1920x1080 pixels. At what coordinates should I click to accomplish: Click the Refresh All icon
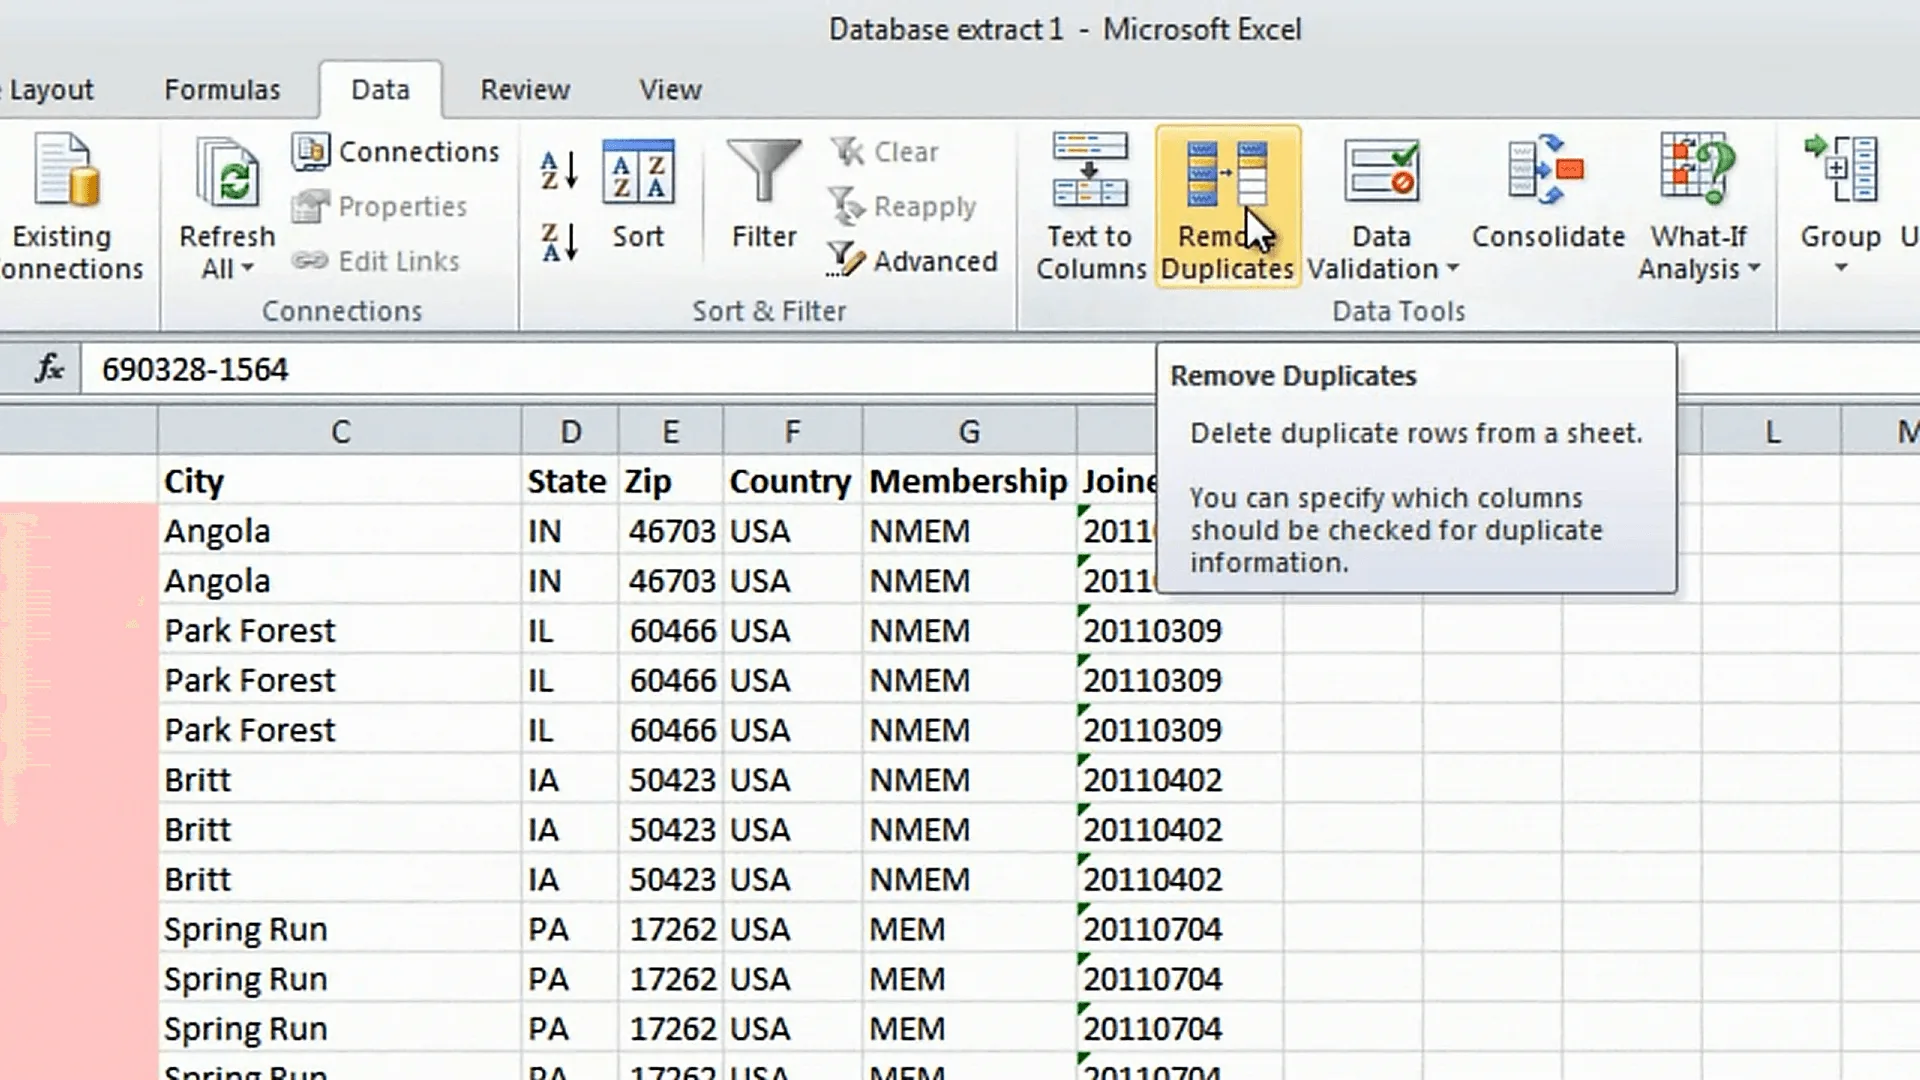point(228,174)
